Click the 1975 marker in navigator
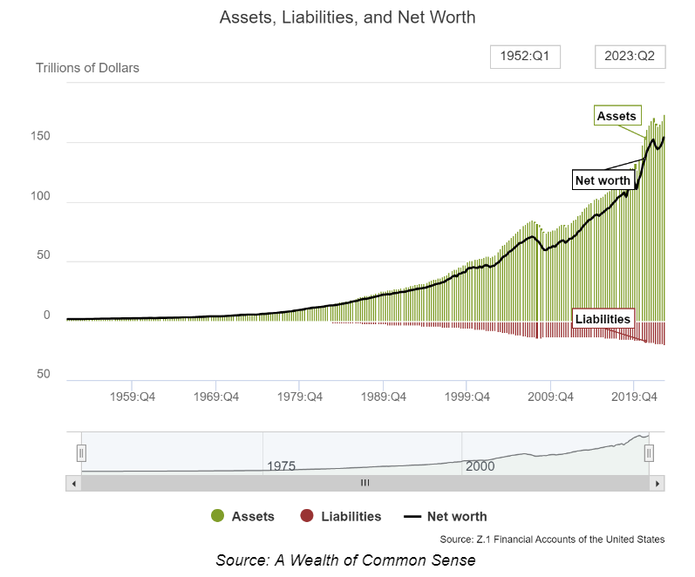 [x=280, y=466]
